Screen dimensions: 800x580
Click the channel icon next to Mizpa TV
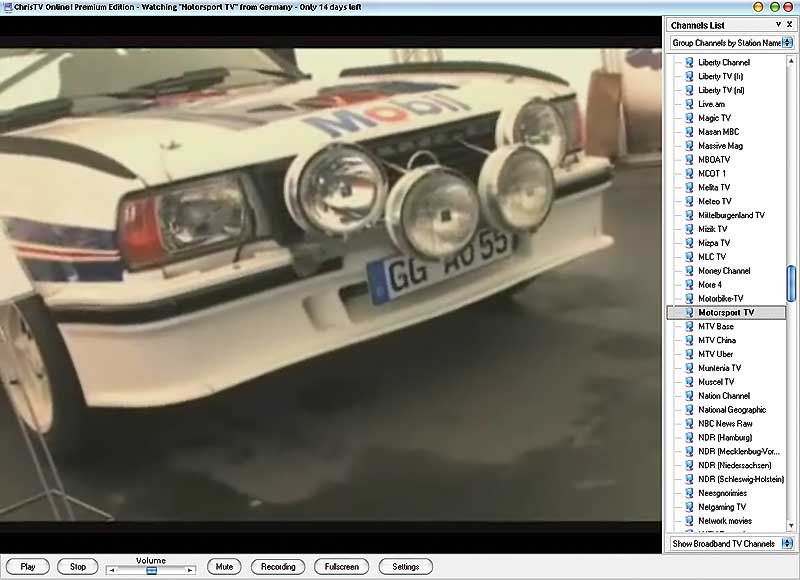(689, 243)
